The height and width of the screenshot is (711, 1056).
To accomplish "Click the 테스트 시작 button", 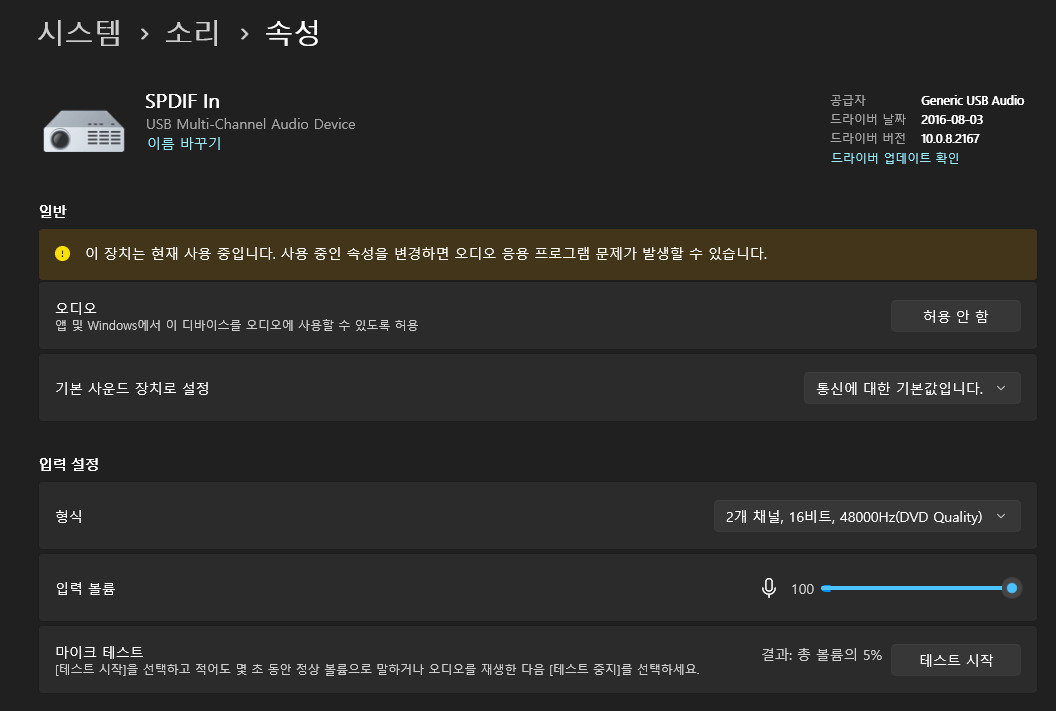I will (956, 661).
